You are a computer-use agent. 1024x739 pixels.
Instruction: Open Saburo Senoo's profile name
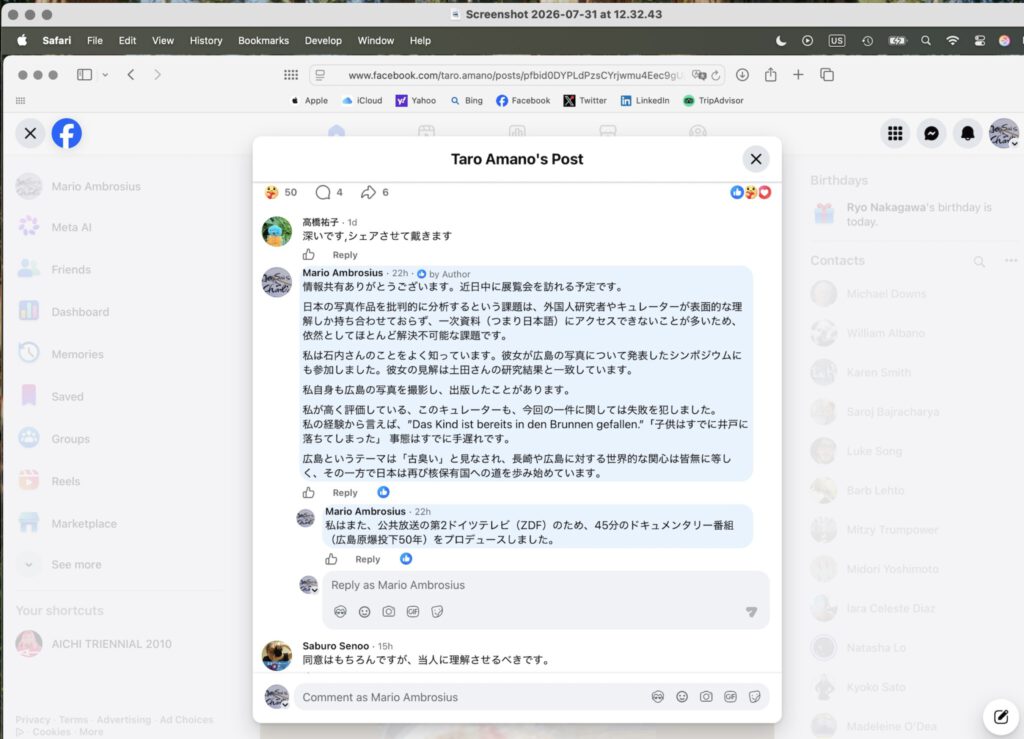(336, 646)
